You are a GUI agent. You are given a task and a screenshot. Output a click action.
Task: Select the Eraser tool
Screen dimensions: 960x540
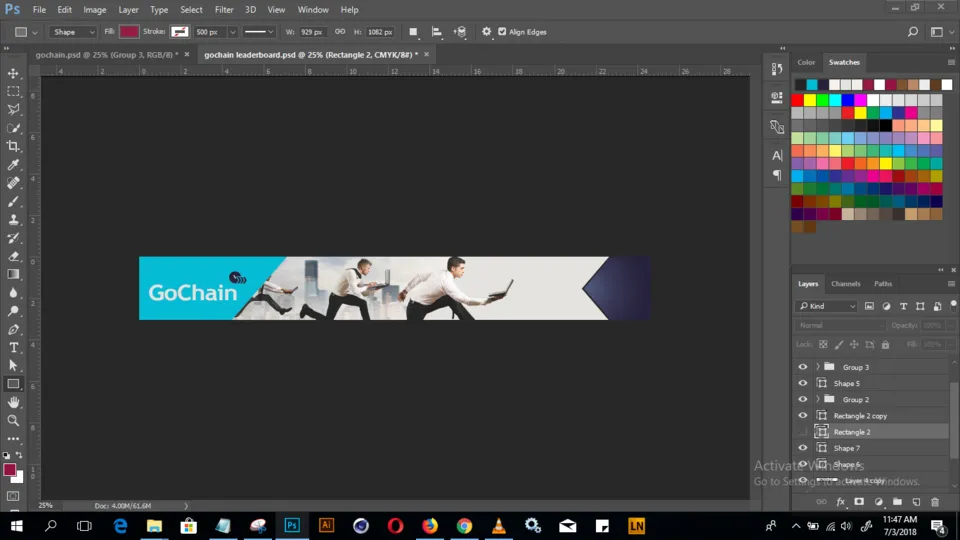pyautogui.click(x=13, y=257)
